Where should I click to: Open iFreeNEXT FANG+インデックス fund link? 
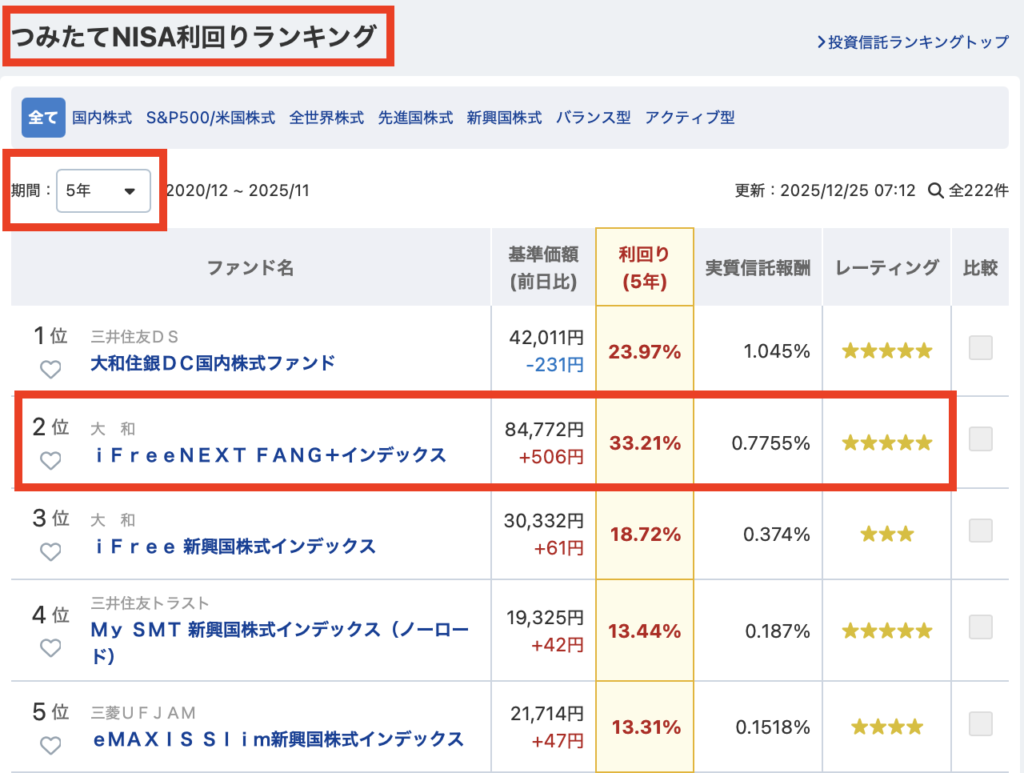(x=270, y=455)
